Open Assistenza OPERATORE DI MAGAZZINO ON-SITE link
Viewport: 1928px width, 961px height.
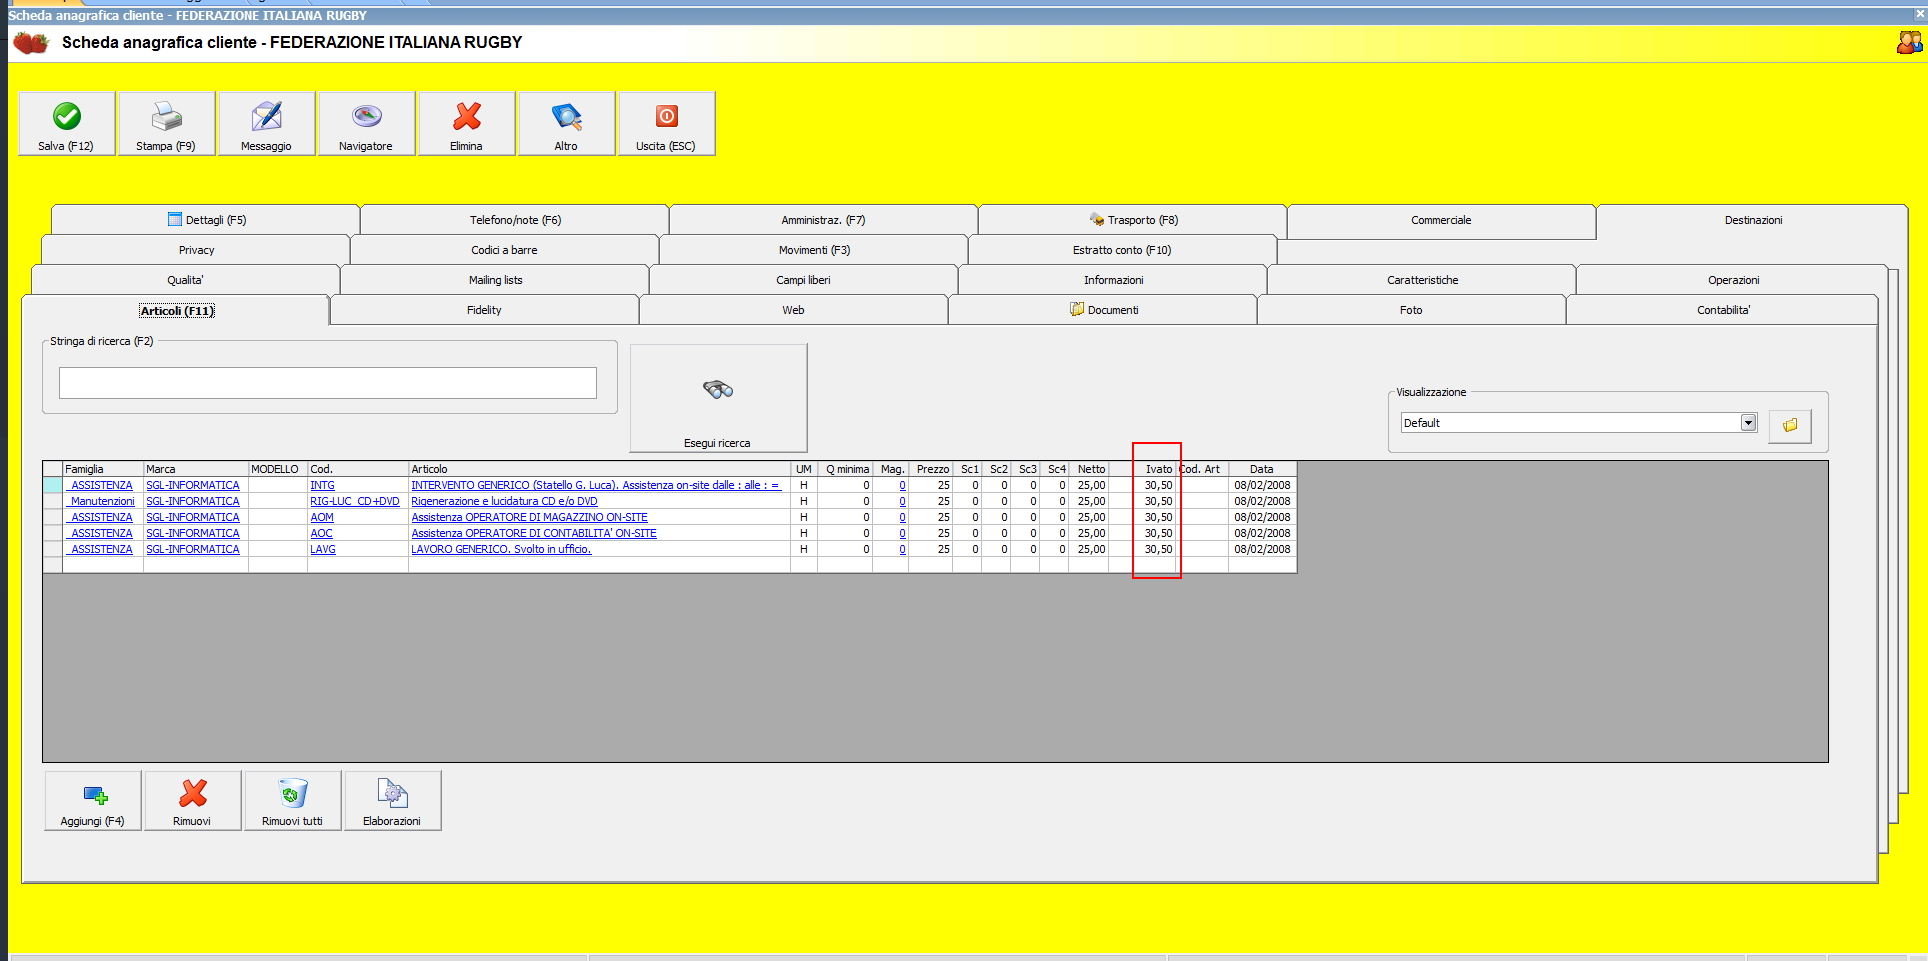click(529, 517)
